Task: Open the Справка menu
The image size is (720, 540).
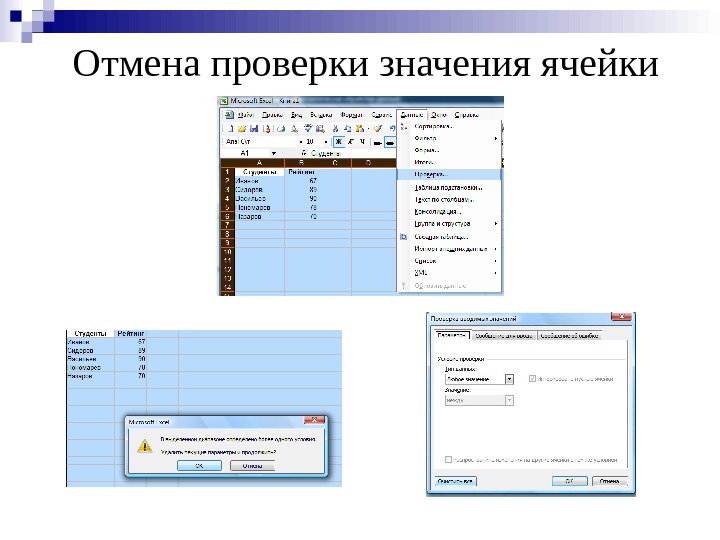Action: 467,115
